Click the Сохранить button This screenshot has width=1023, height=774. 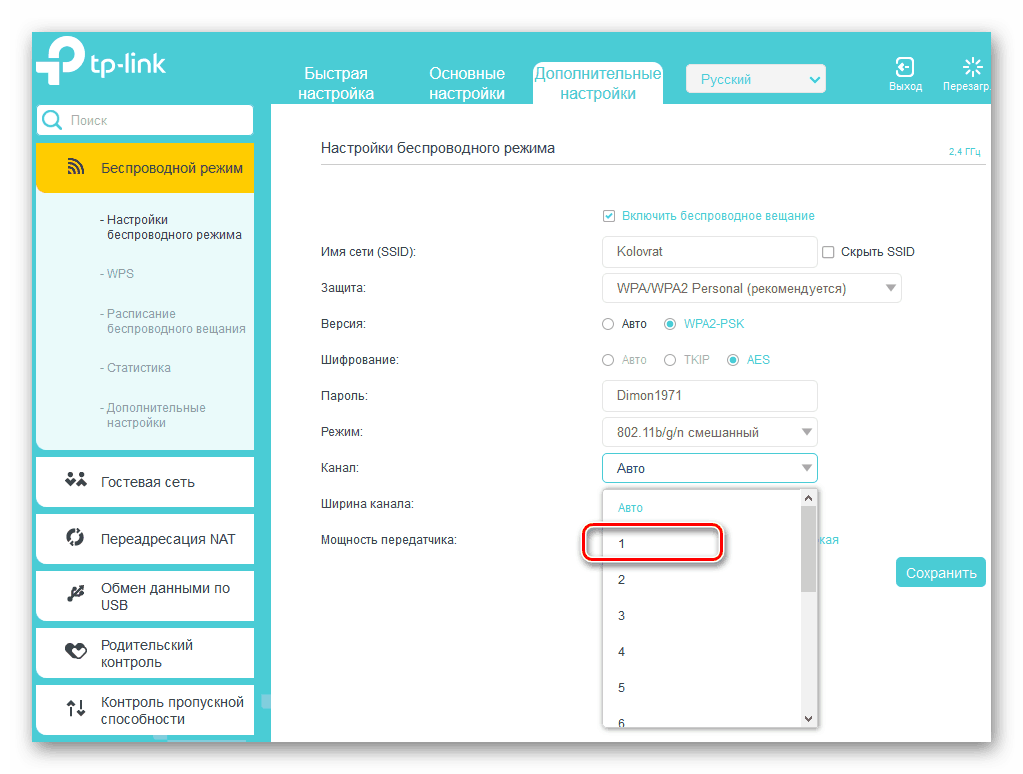[x=940, y=573]
